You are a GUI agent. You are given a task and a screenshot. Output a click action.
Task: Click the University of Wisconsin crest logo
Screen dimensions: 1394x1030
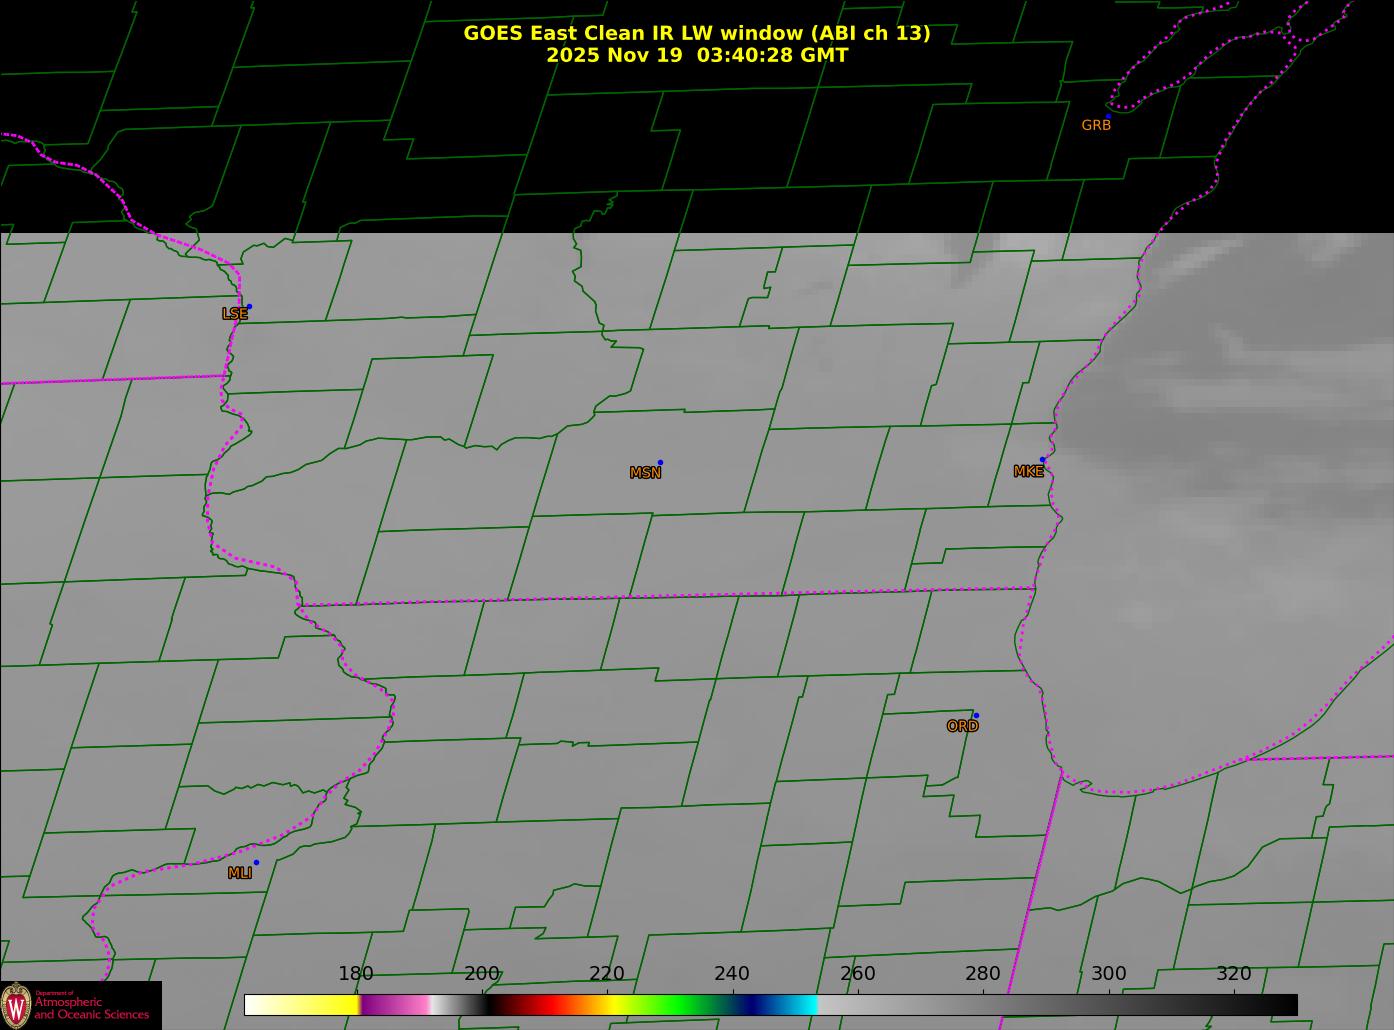(16, 1004)
